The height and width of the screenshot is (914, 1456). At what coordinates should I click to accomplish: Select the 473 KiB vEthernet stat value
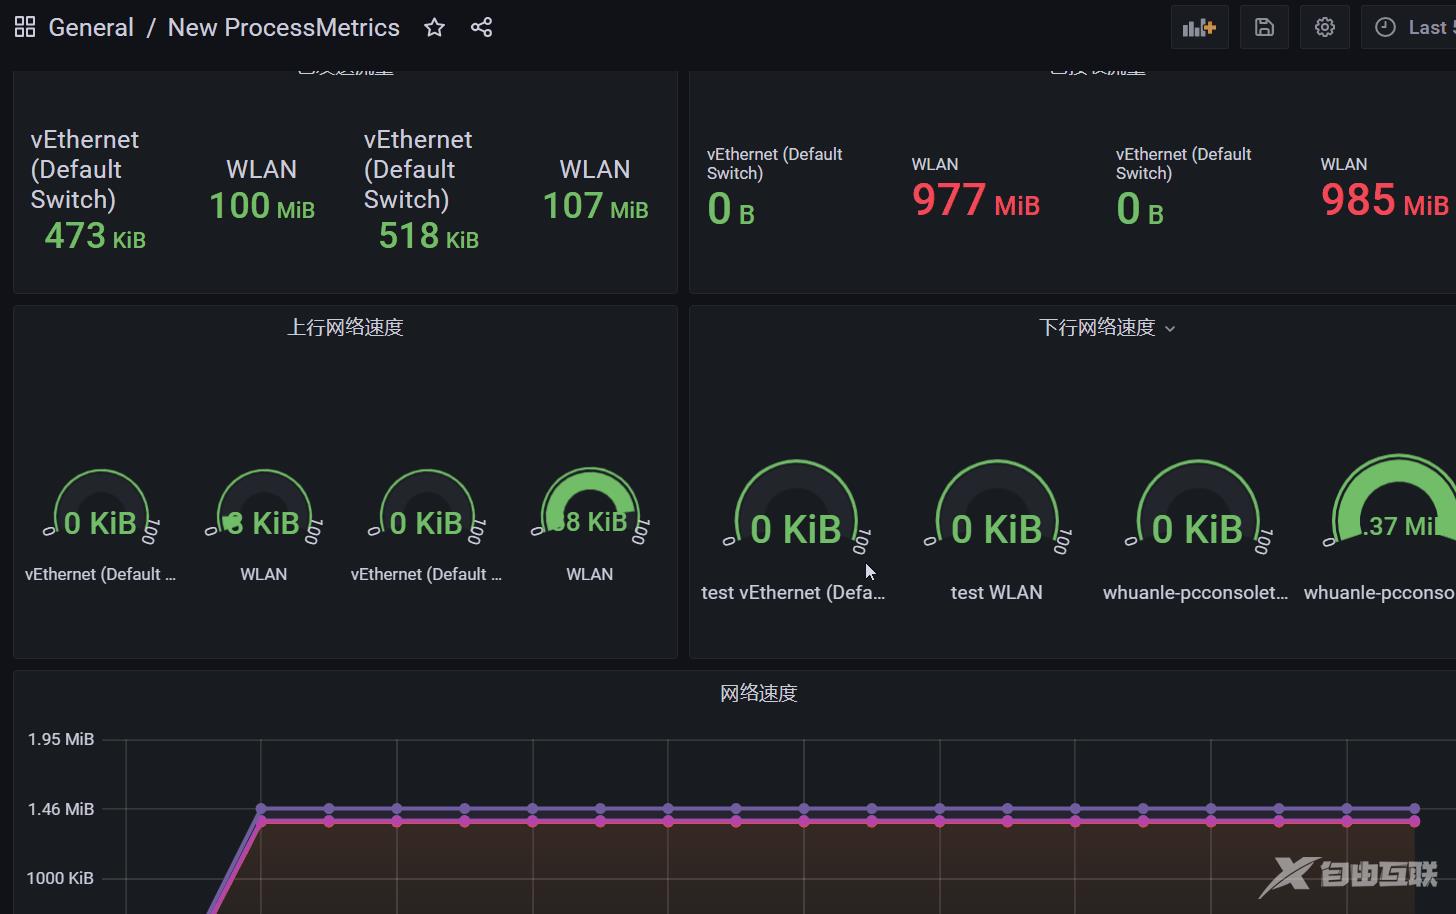click(95, 236)
